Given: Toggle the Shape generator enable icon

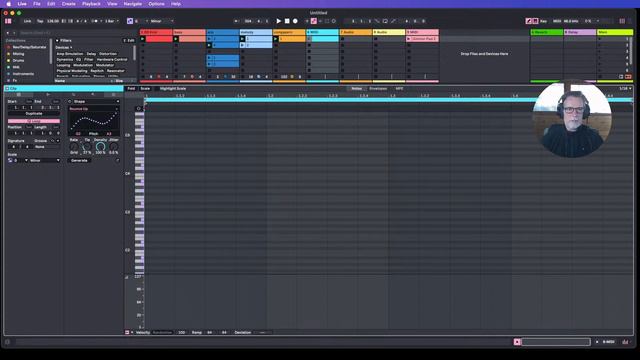Looking at the screenshot, I should coord(70,101).
